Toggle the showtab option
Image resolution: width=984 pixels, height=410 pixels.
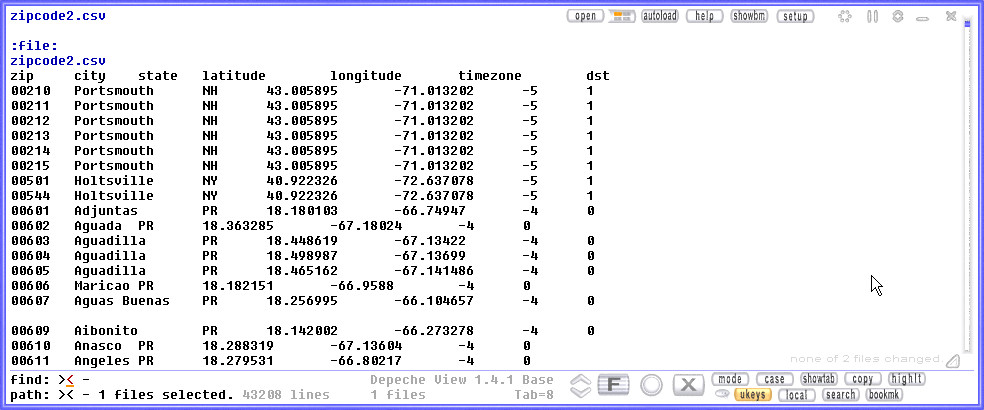[x=817, y=379]
